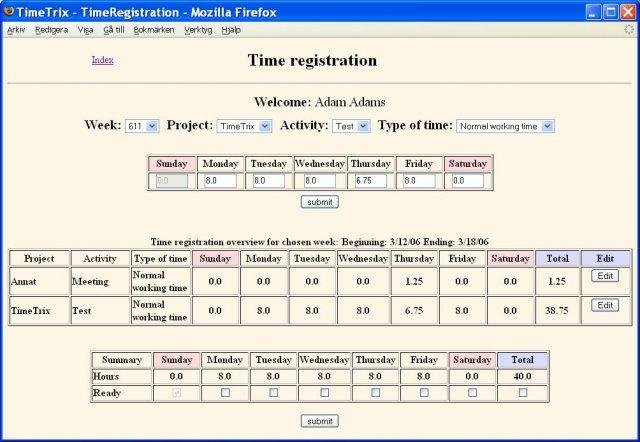Click Edit button for TimeTrix Test row
Screen dimensions: 640x442
click(x=605, y=305)
